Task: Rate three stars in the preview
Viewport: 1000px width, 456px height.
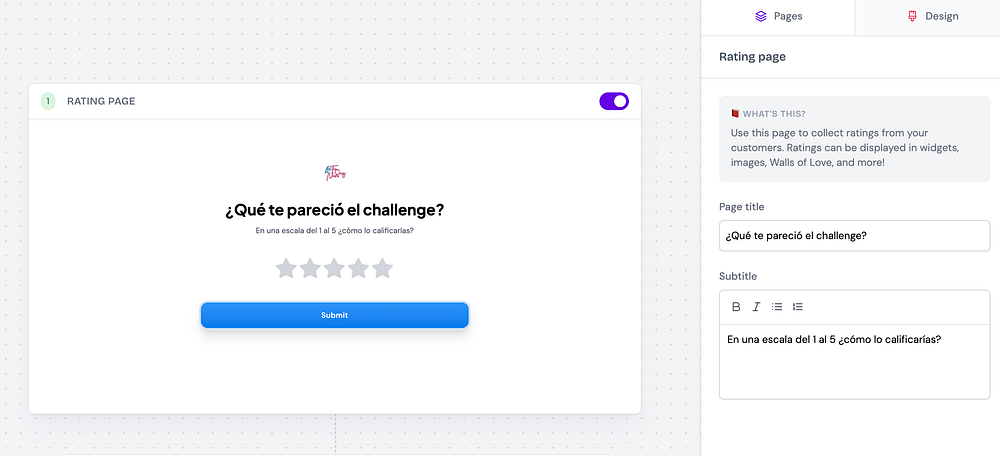Action: [334, 268]
